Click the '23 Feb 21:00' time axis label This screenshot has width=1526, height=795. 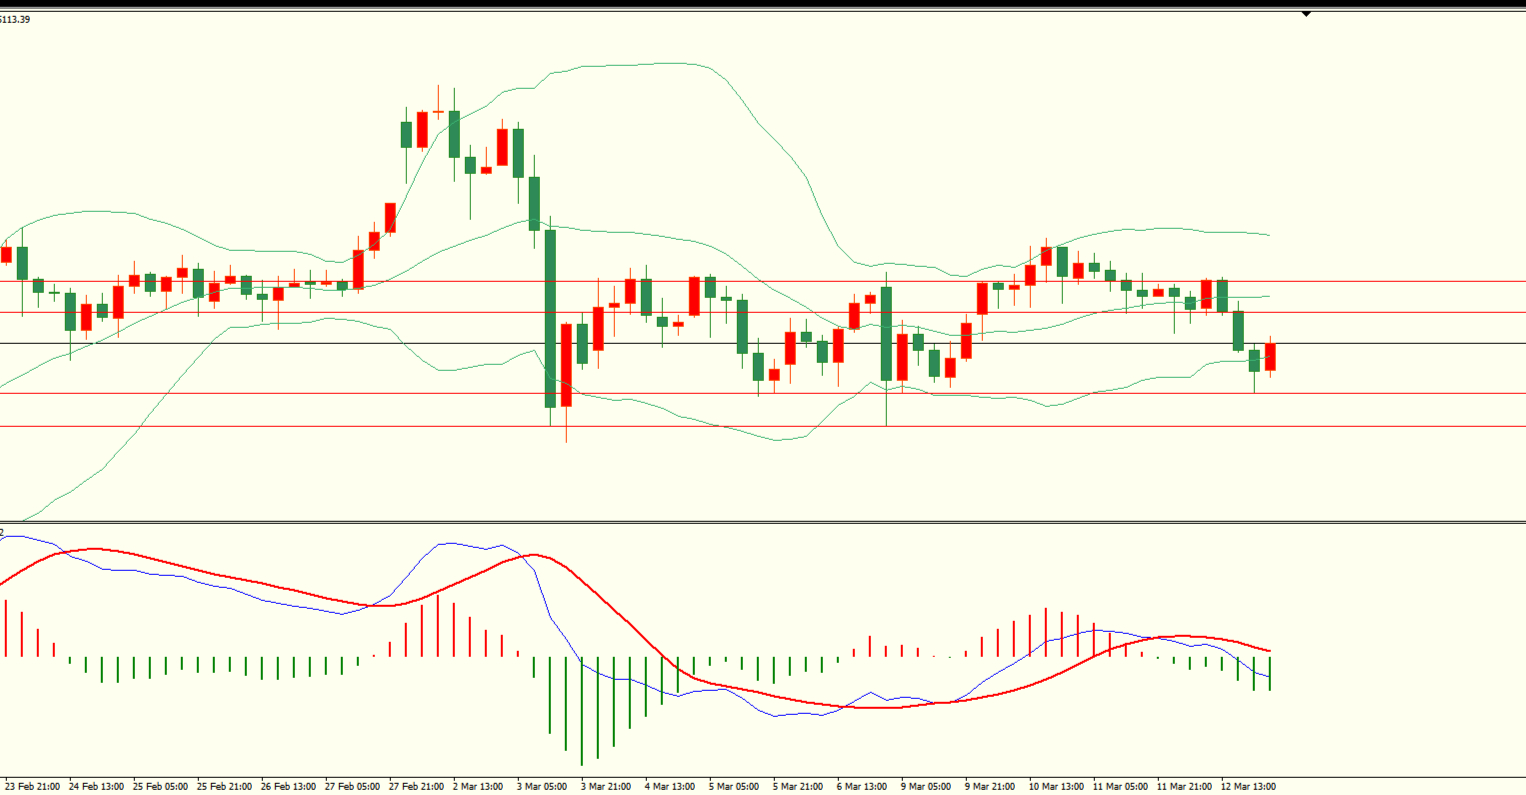coord(32,787)
